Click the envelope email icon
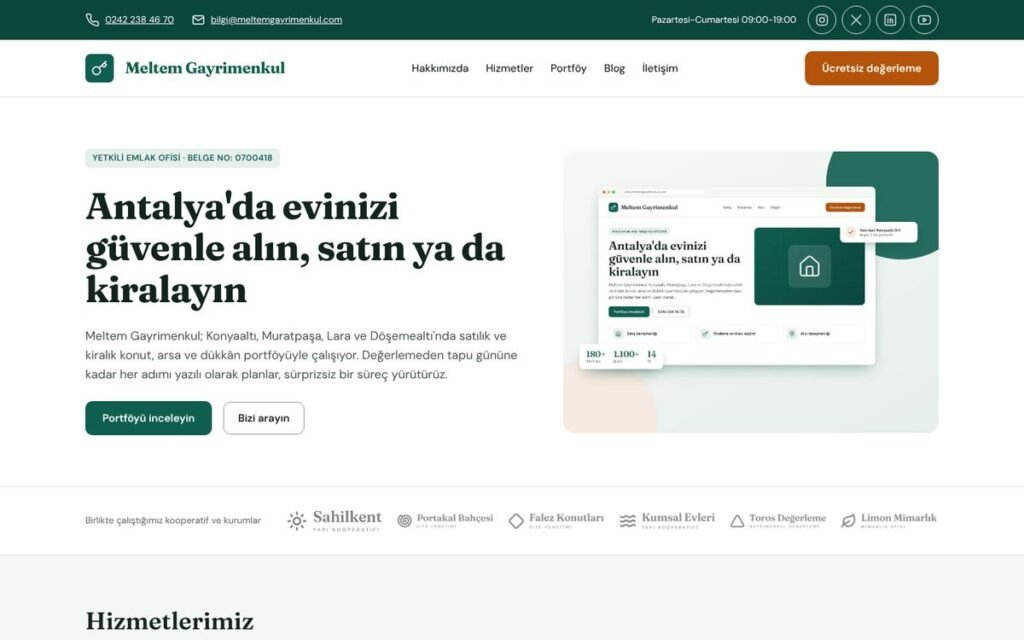Screen dimensions: 1024x640 coord(199,20)
